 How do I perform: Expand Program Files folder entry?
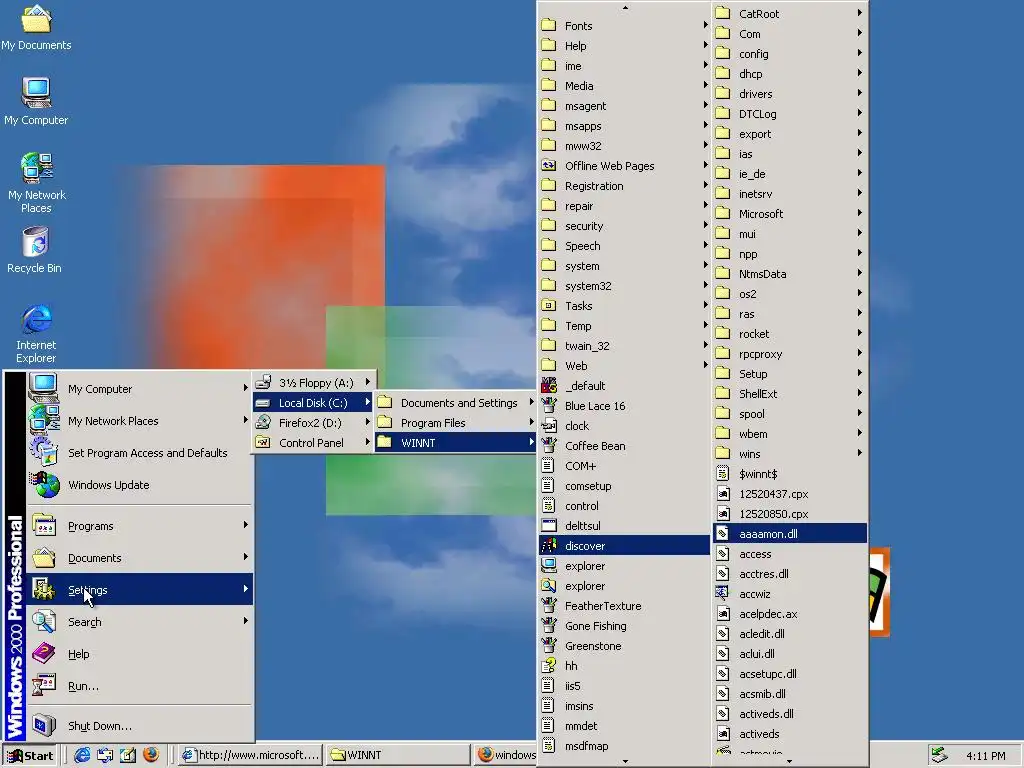(x=456, y=423)
